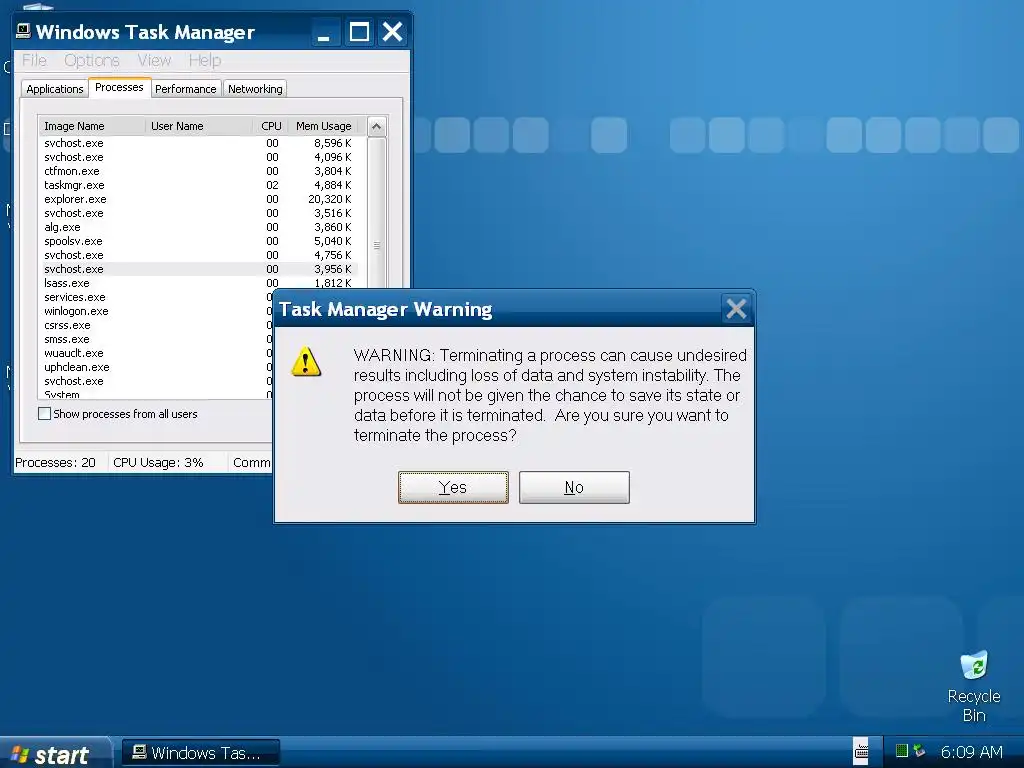Viewport: 1024px width, 768px height.
Task: Open the File menu in Task Manager
Action: tap(34, 60)
